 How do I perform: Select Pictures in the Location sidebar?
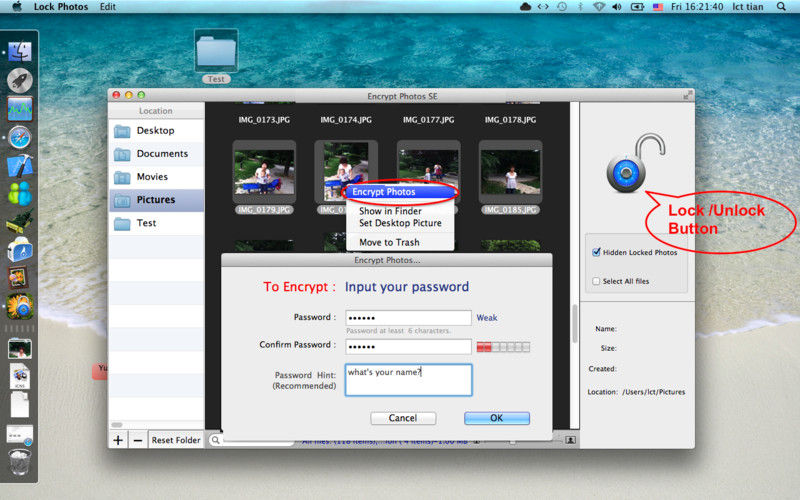click(156, 199)
